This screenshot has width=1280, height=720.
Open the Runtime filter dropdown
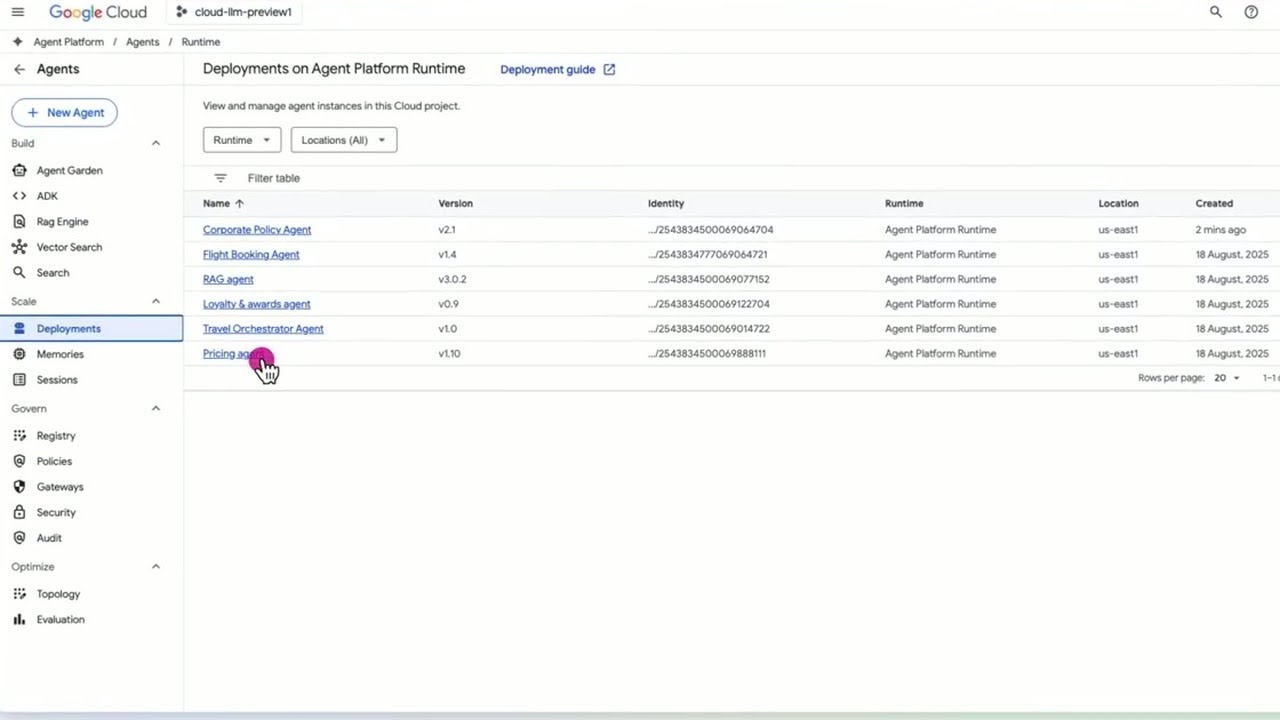click(x=242, y=140)
